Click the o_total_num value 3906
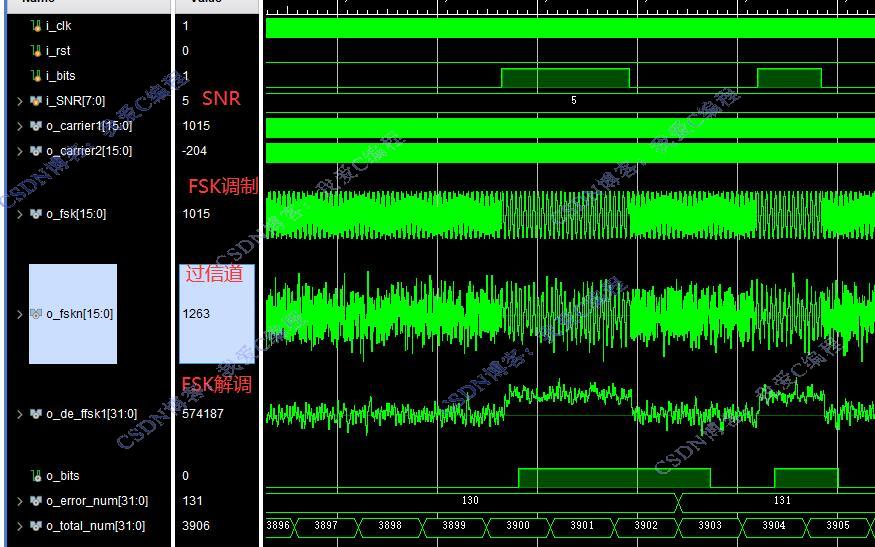The image size is (875, 547). coord(196,526)
